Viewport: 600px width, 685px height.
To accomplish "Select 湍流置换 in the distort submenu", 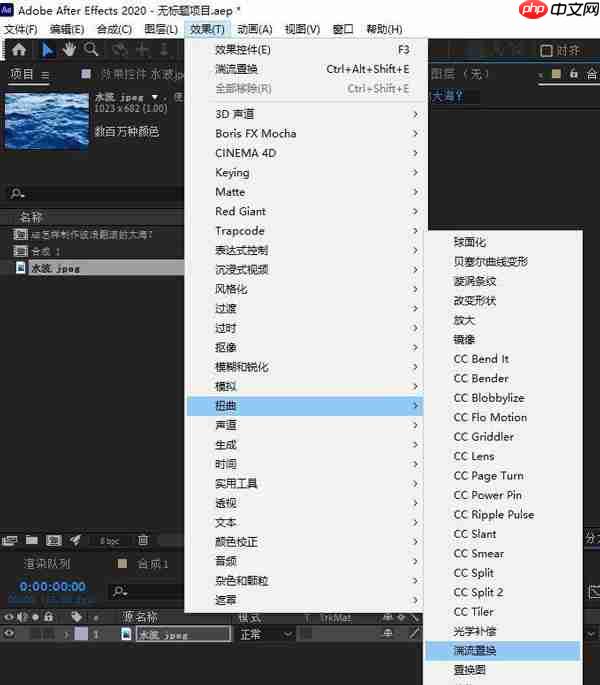I will (x=503, y=650).
